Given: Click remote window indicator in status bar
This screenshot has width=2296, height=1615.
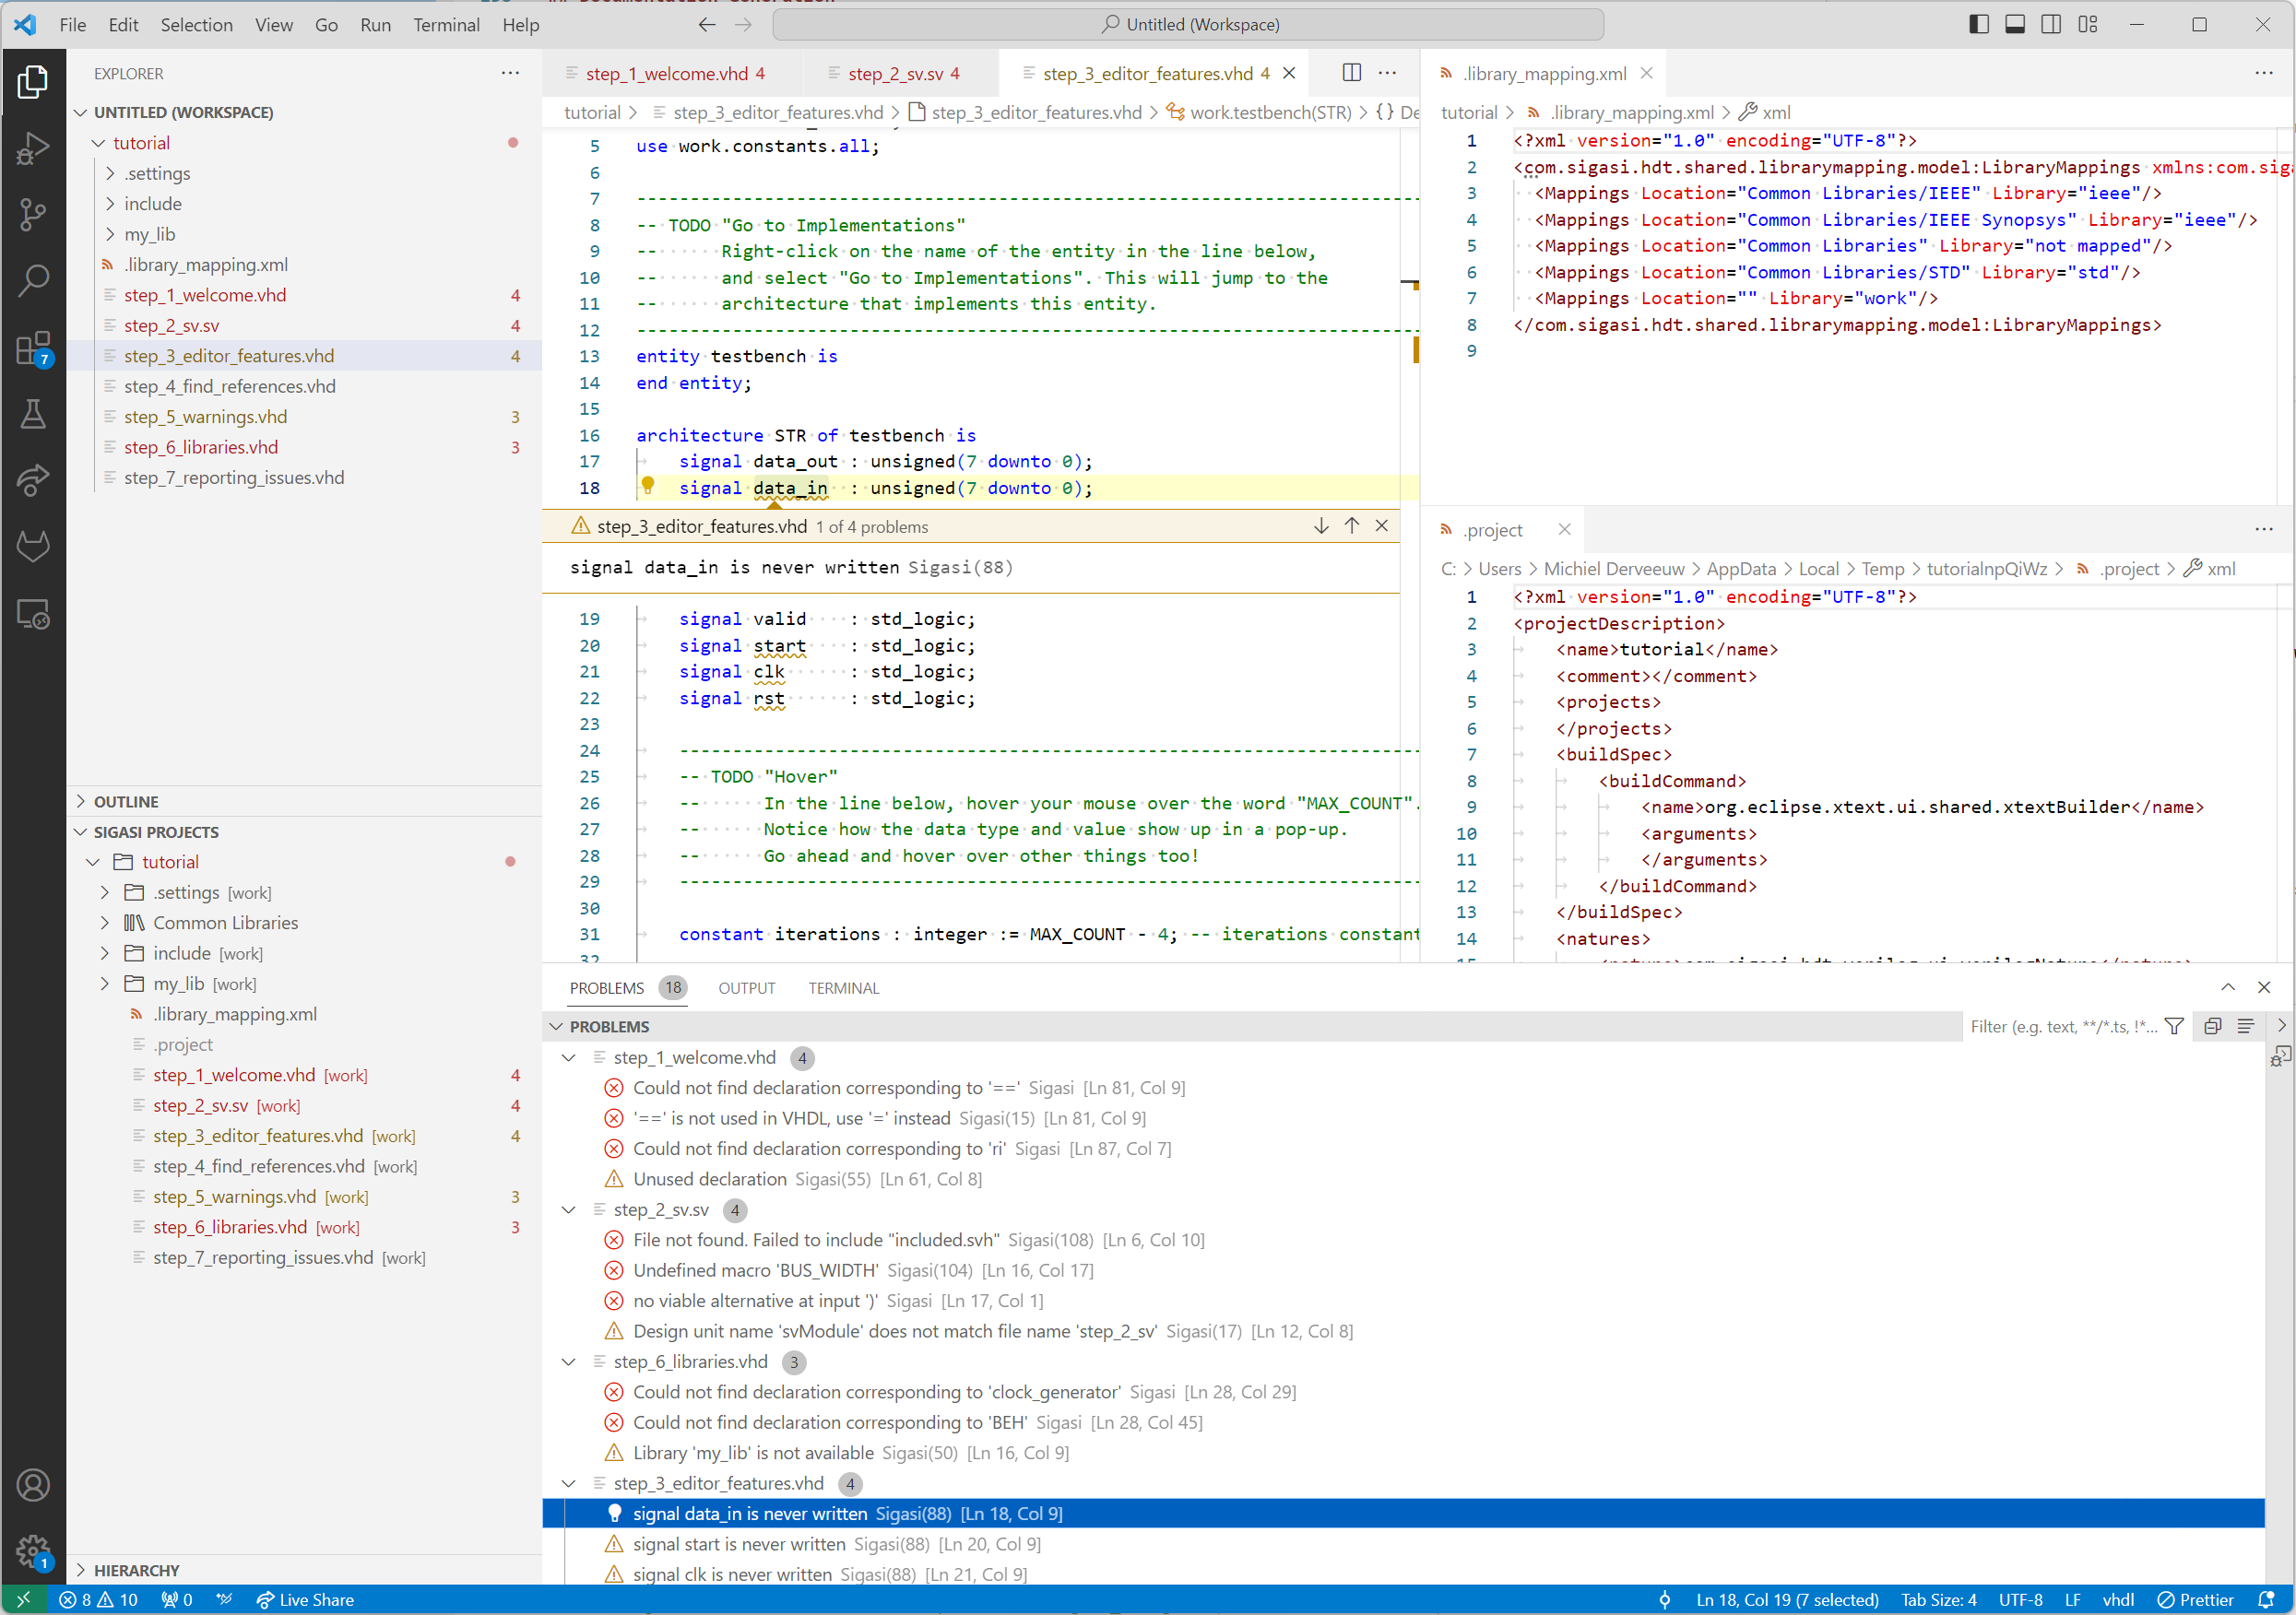Looking at the screenshot, I should (x=23, y=1600).
